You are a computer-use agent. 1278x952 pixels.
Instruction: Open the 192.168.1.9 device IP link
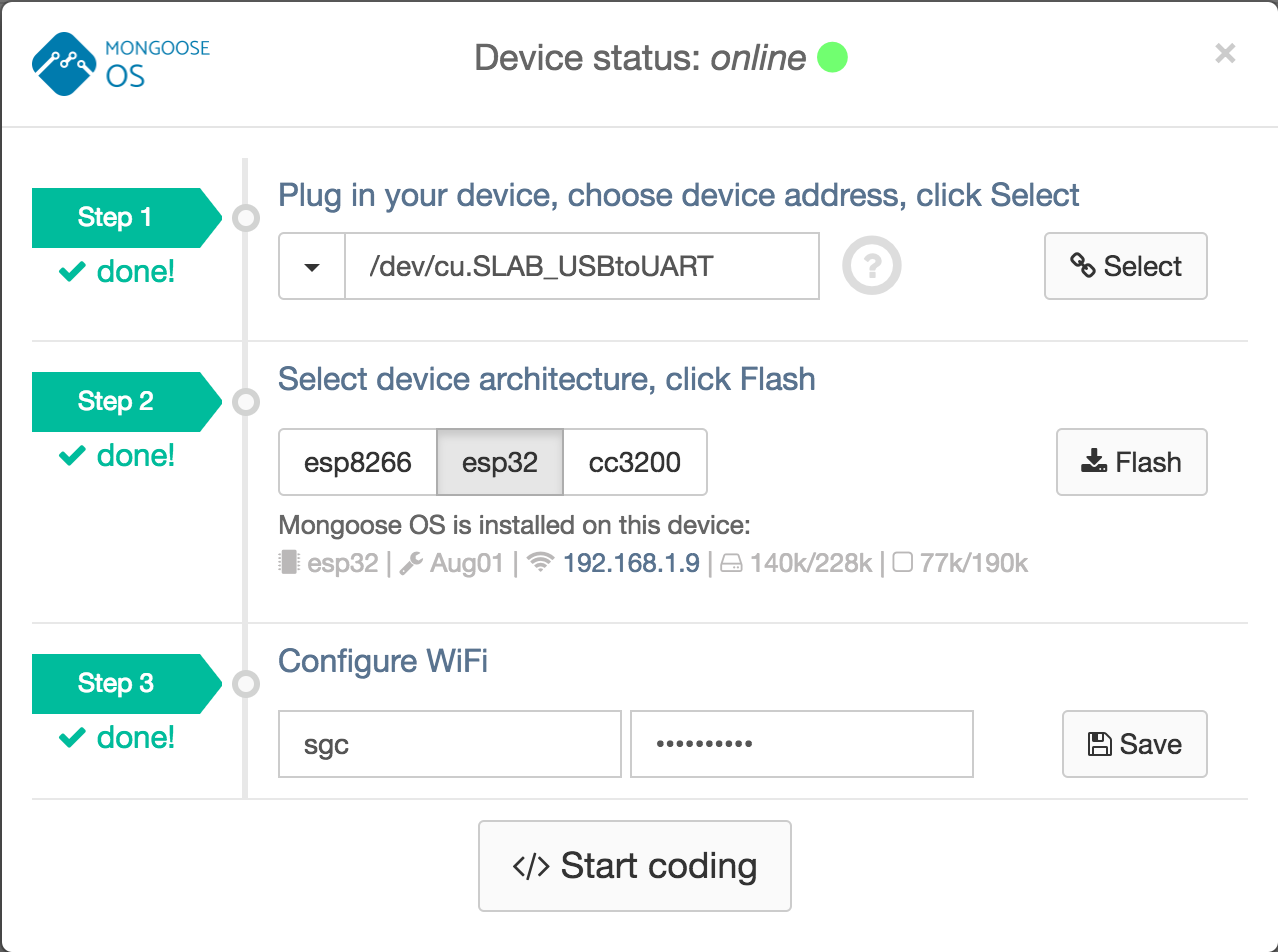(x=631, y=564)
